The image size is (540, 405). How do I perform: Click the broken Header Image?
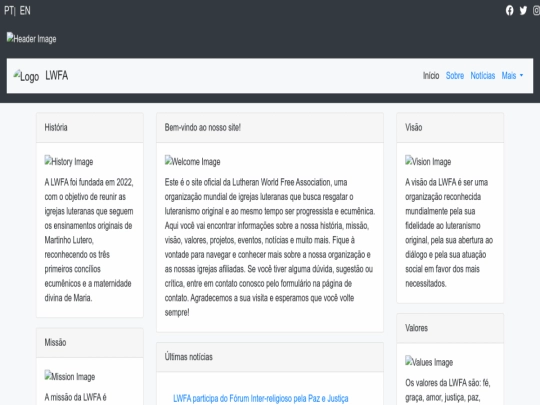point(31,38)
